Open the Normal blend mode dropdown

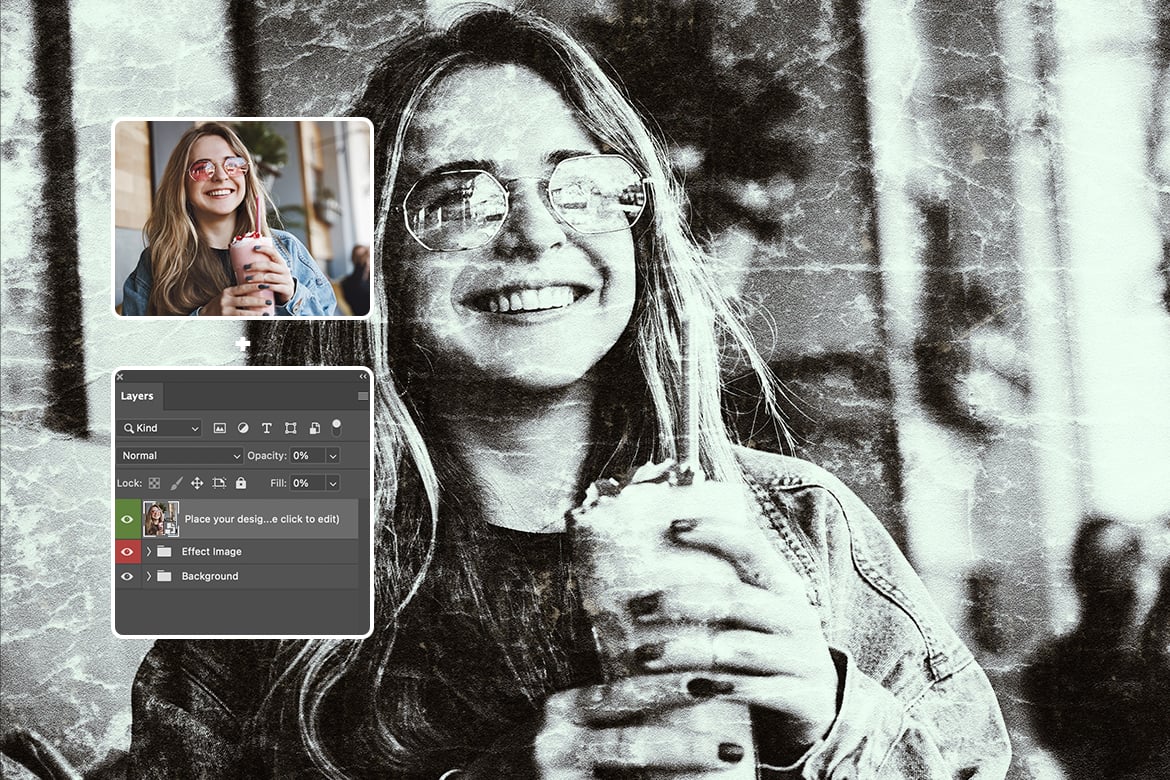tap(181, 455)
